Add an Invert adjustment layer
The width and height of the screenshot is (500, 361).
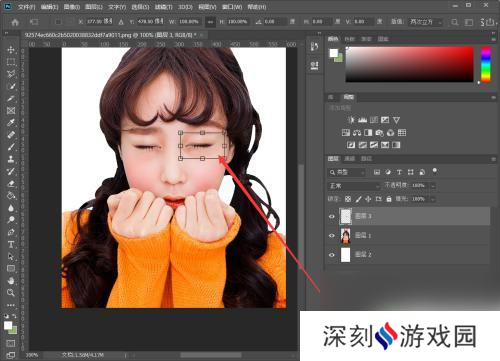(x=351, y=145)
